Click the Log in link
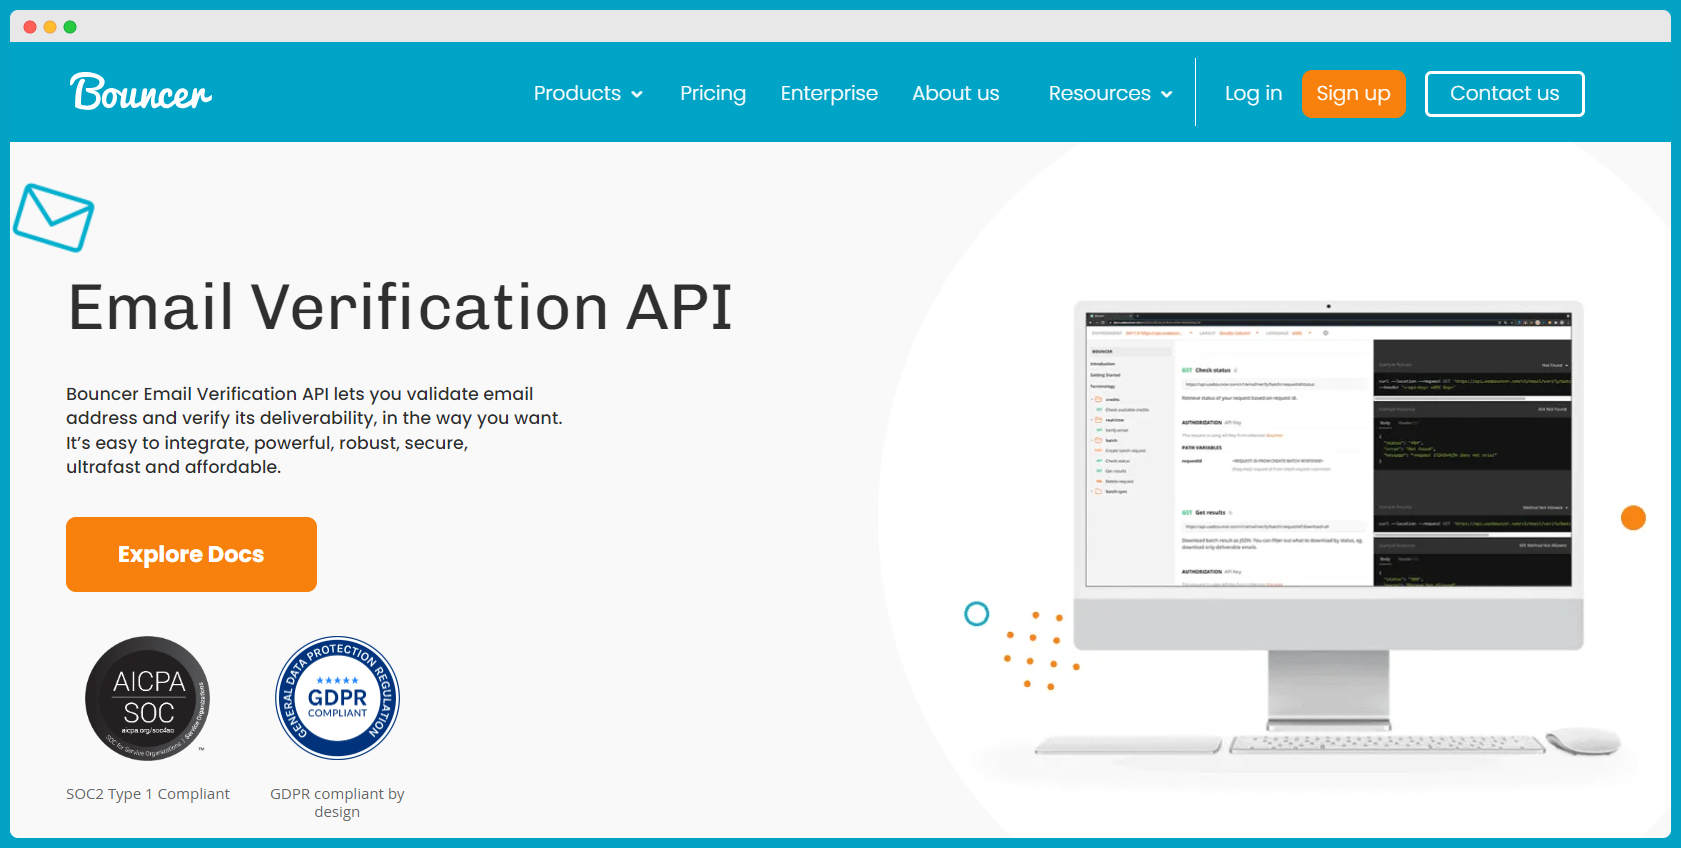This screenshot has height=848, width=1681. (1253, 93)
